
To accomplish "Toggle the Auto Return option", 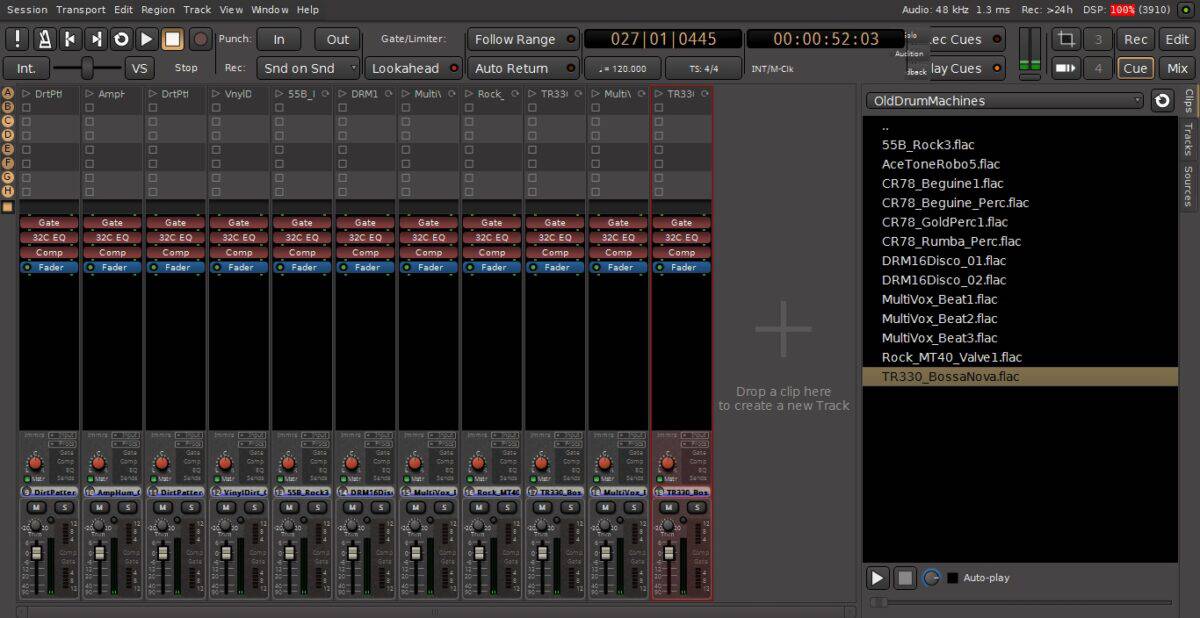I will pyautogui.click(x=521, y=68).
